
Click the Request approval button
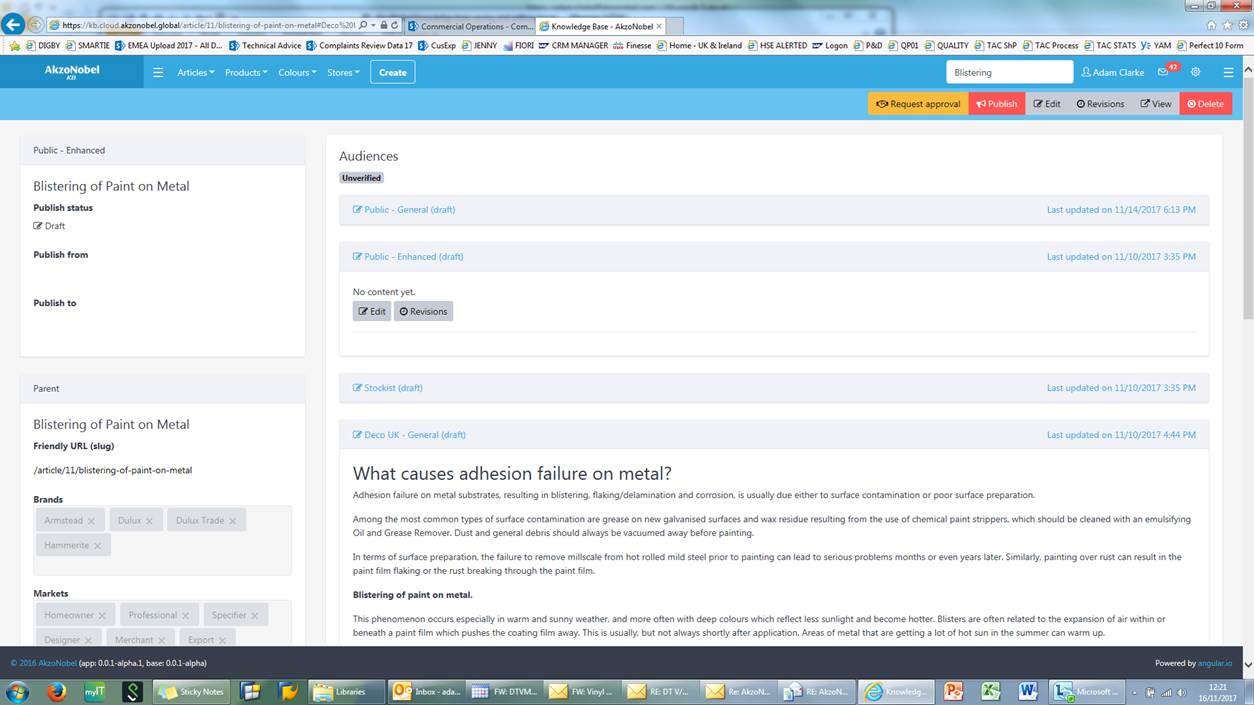(x=918, y=103)
